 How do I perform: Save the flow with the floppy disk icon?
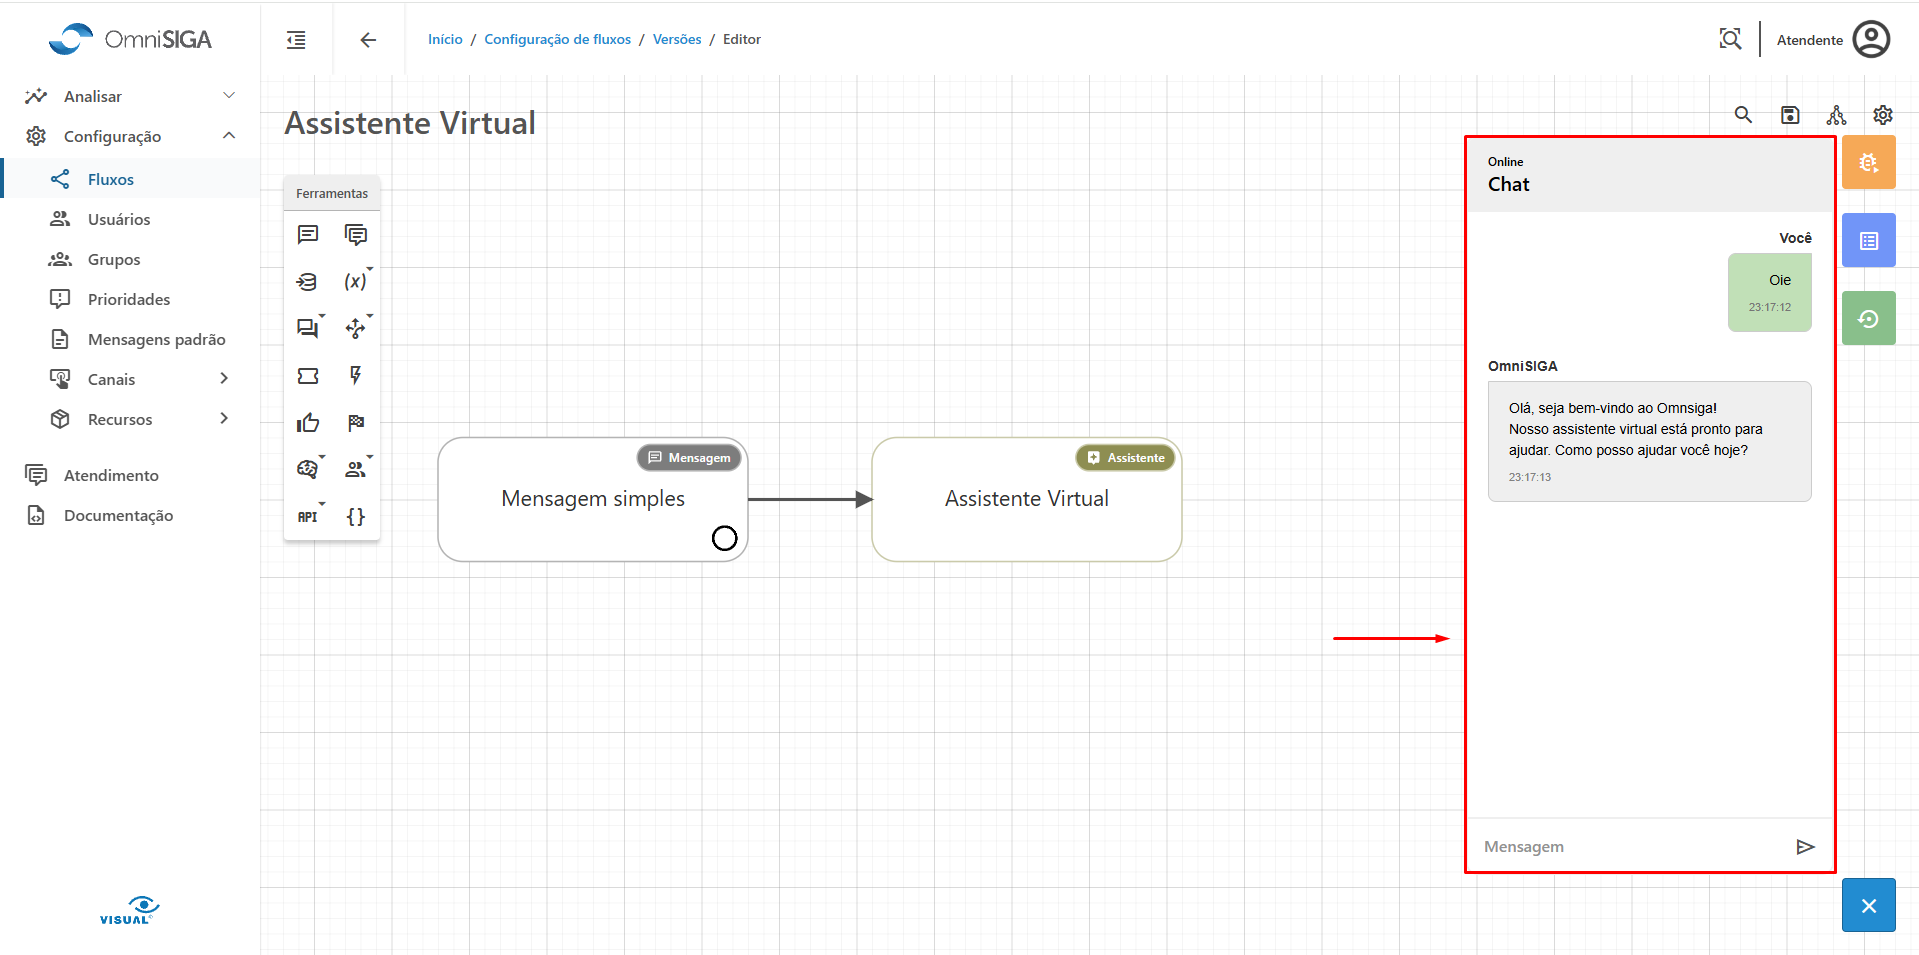point(1790,115)
